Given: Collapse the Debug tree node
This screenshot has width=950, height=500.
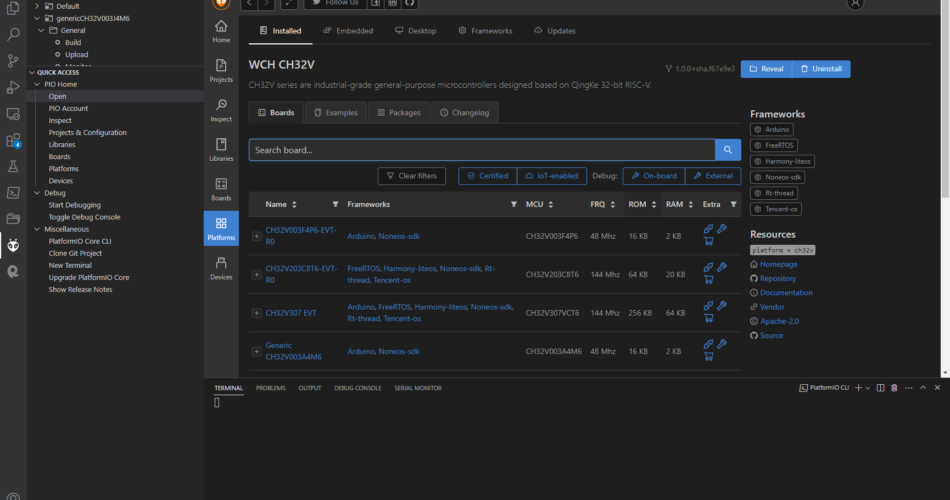Looking at the screenshot, I should point(37,193).
